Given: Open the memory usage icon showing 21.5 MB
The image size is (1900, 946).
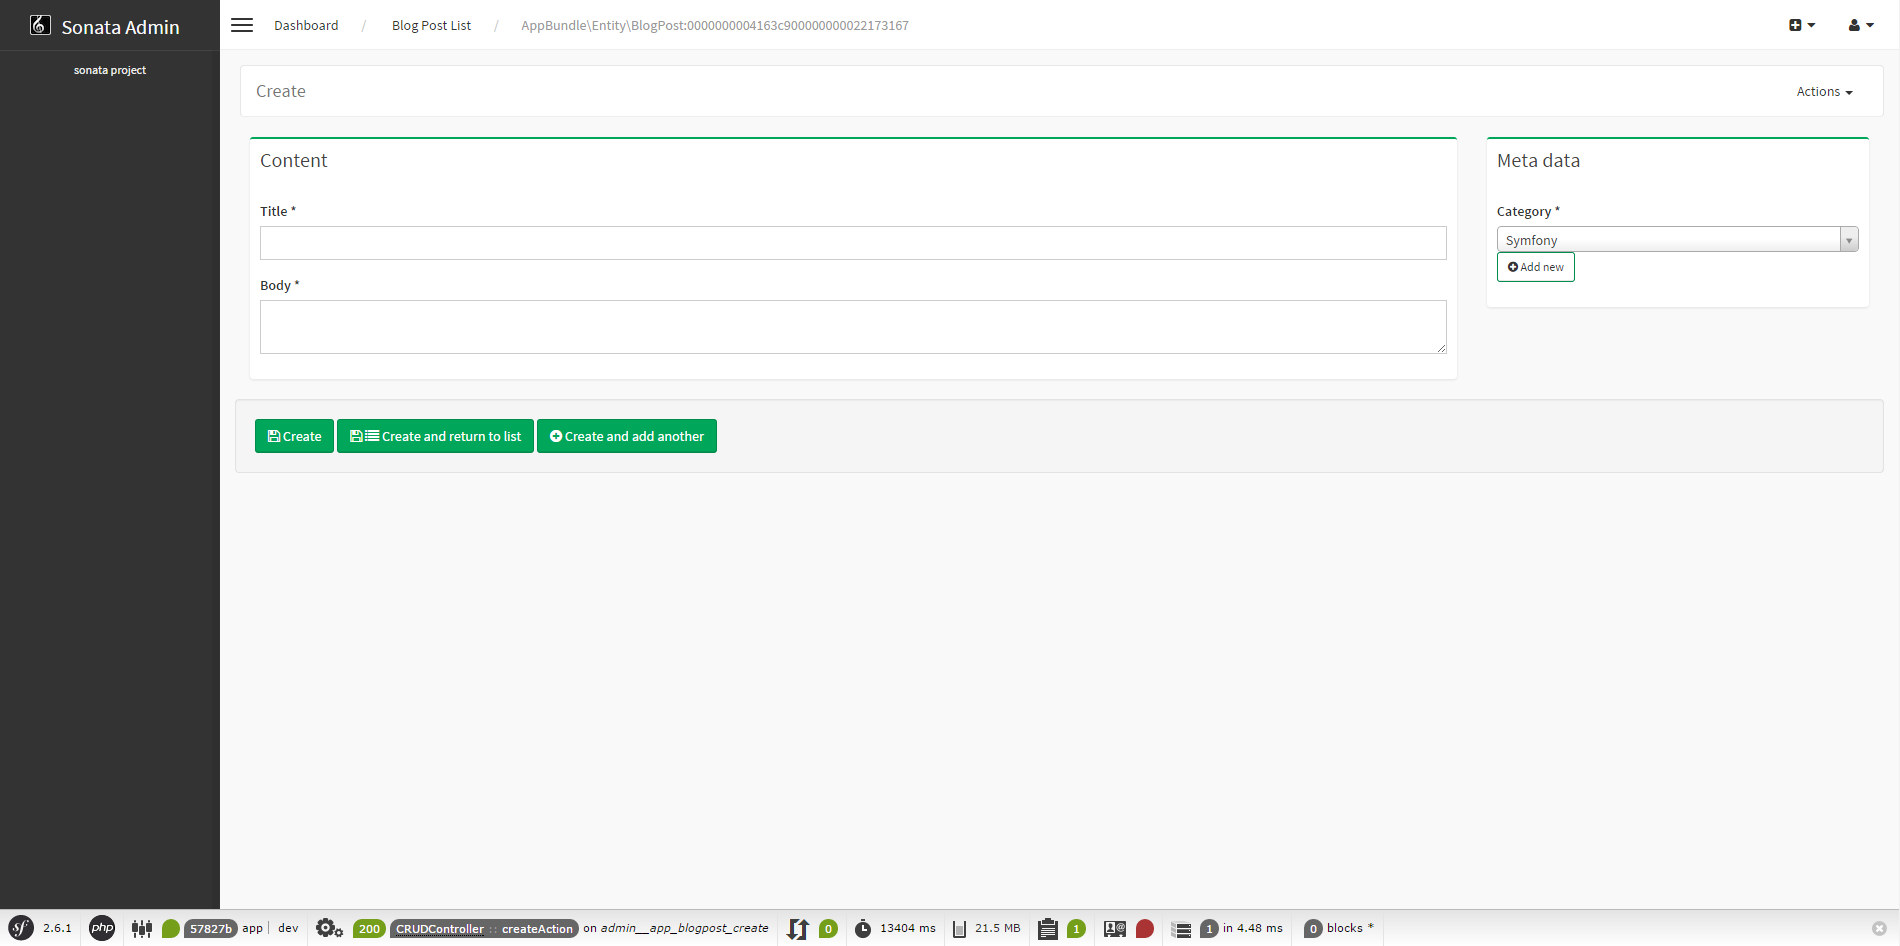Looking at the screenshot, I should click(959, 928).
